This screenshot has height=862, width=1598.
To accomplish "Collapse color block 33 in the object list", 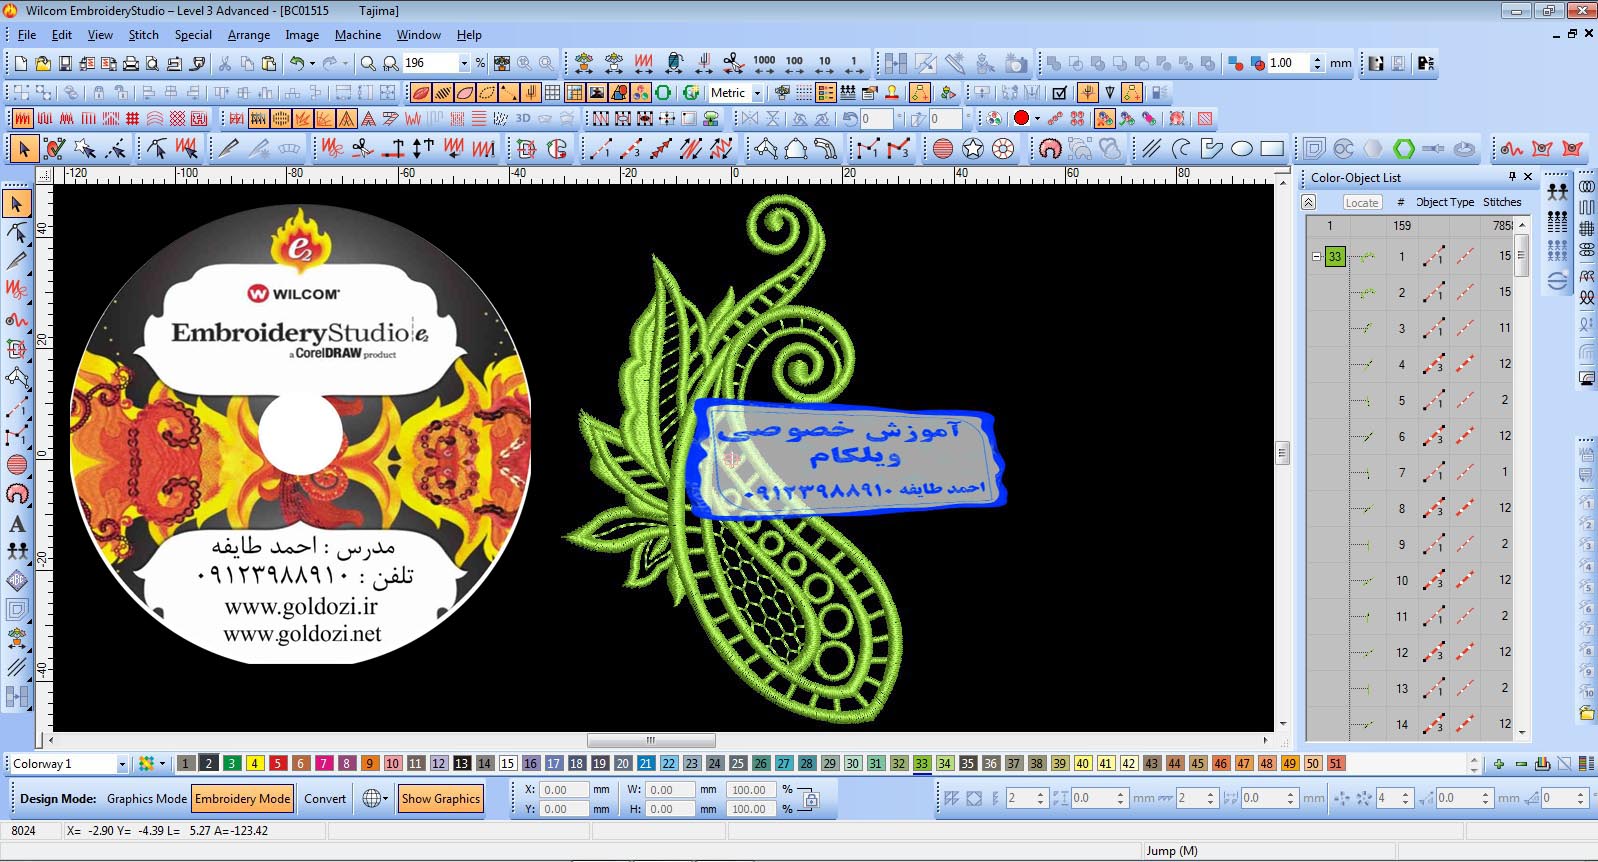I will [x=1316, y=256].
